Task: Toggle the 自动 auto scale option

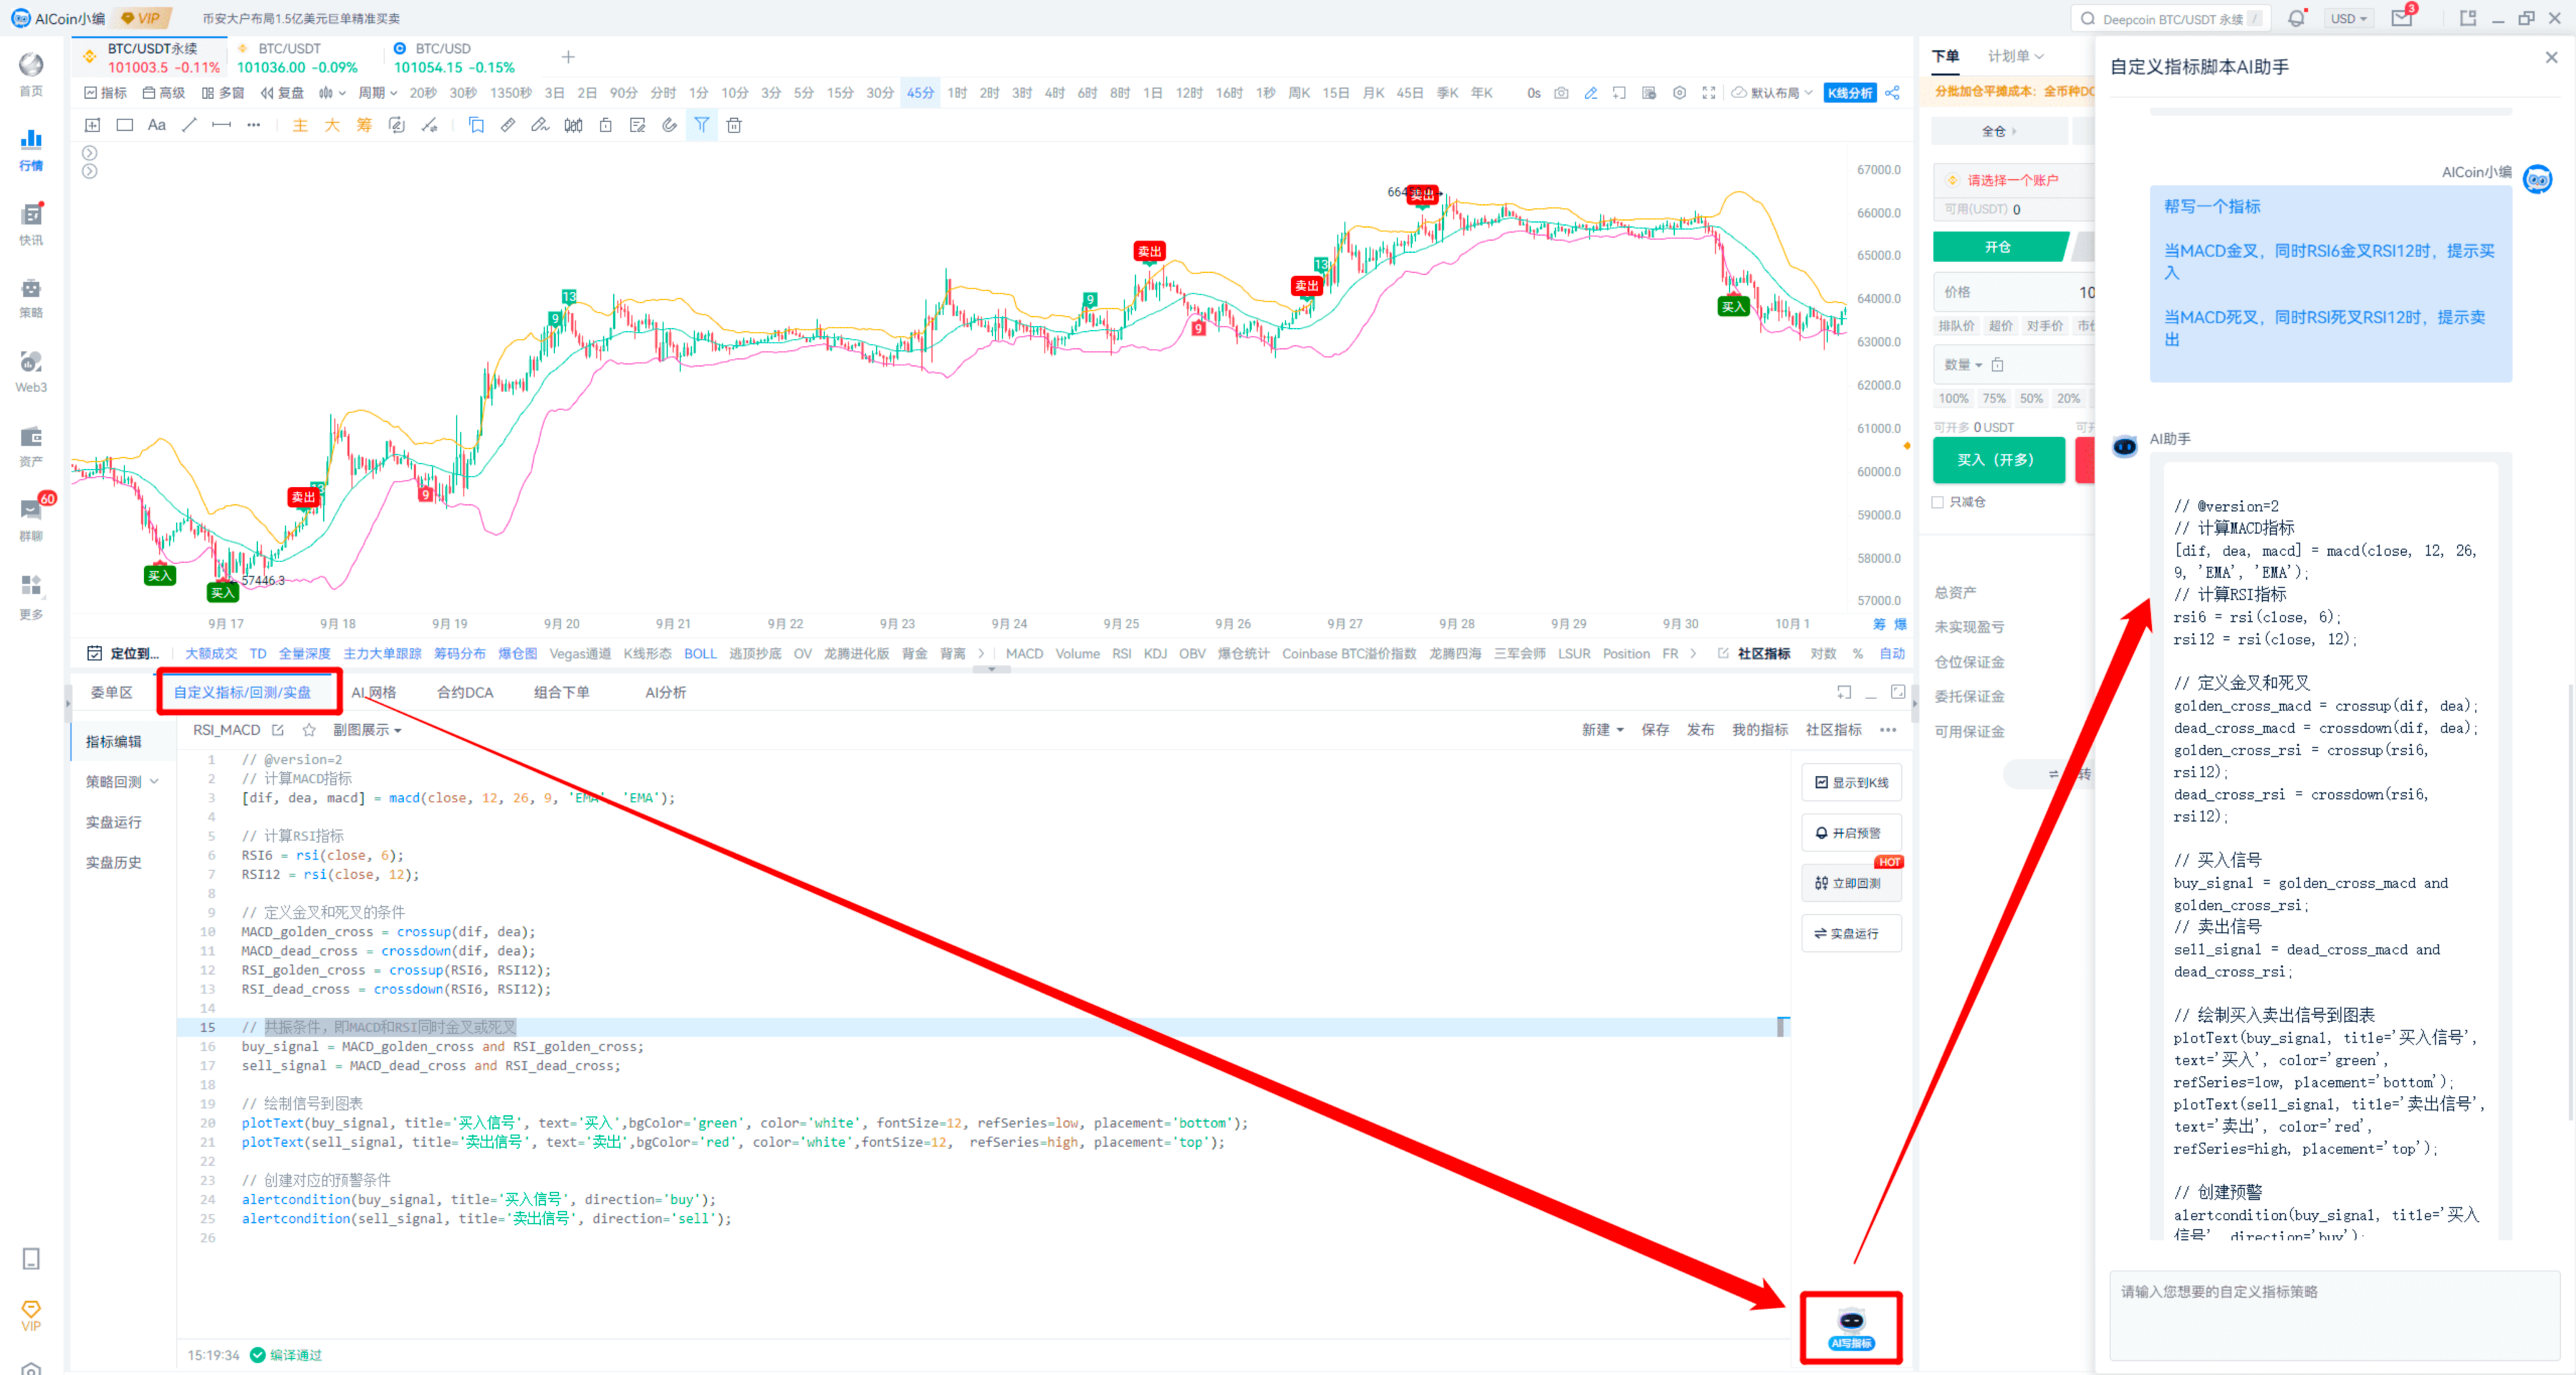Action: 1892,654
